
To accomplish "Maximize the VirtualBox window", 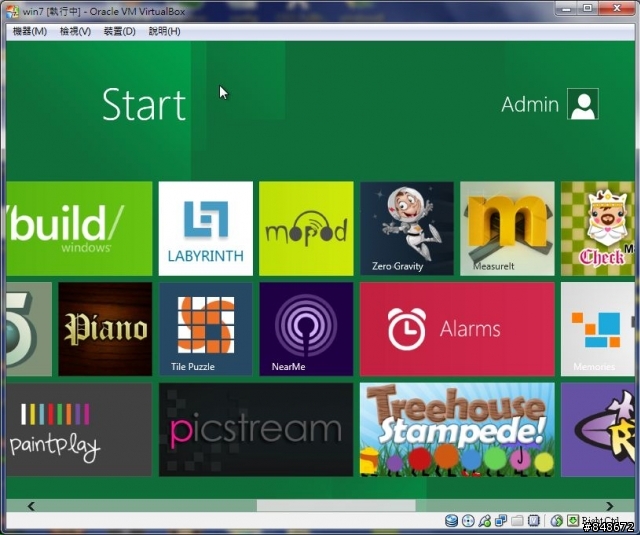I will pos(587,8).
